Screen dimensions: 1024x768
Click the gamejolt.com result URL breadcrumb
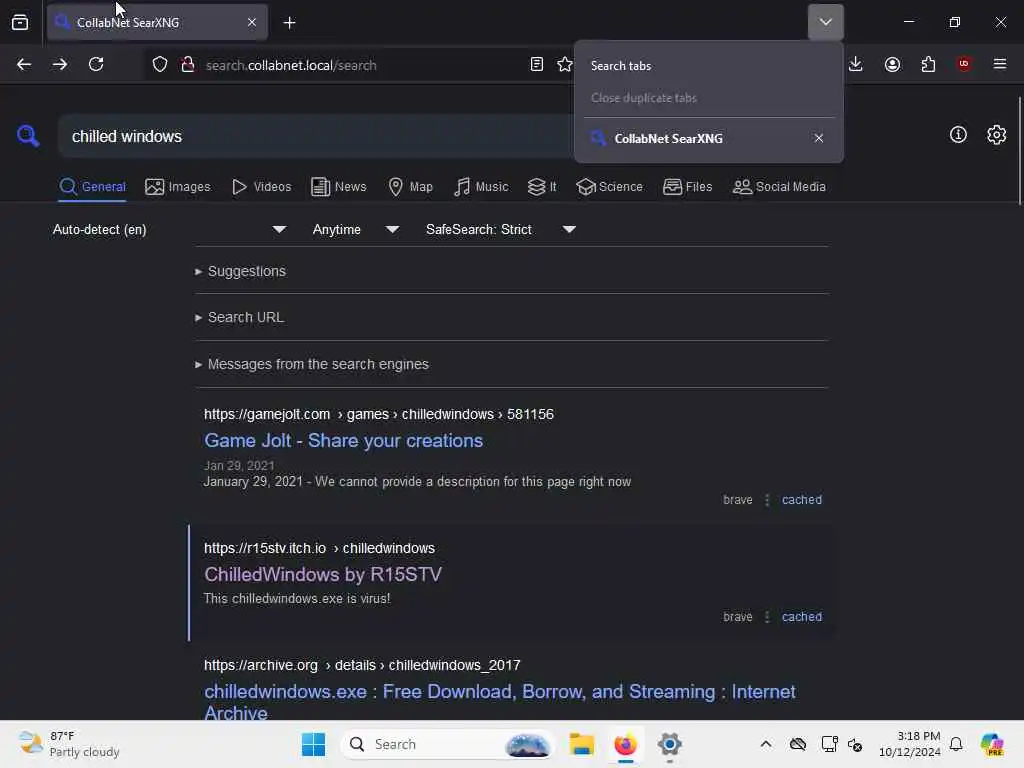tap(379, 414)
